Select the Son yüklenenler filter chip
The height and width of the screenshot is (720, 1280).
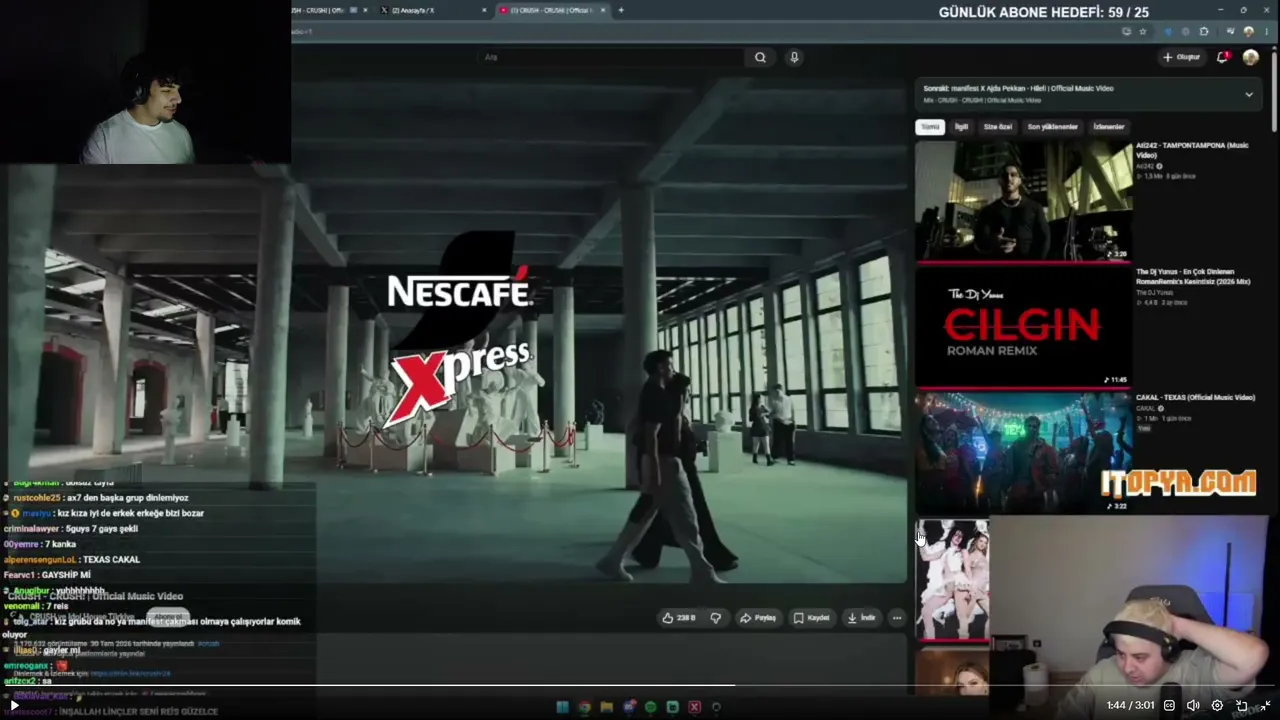click(1053, 127)
